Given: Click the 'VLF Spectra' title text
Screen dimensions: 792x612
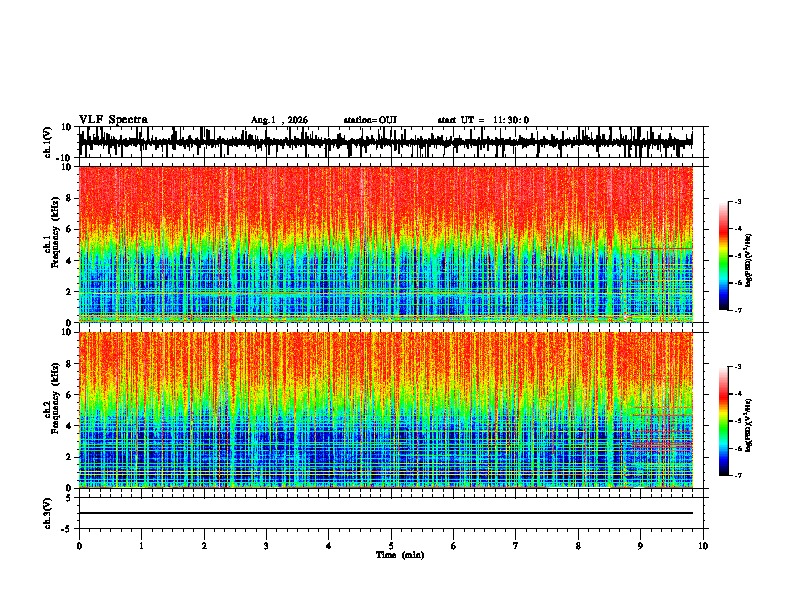Looking at the screenshot, I should click(113, 120).
